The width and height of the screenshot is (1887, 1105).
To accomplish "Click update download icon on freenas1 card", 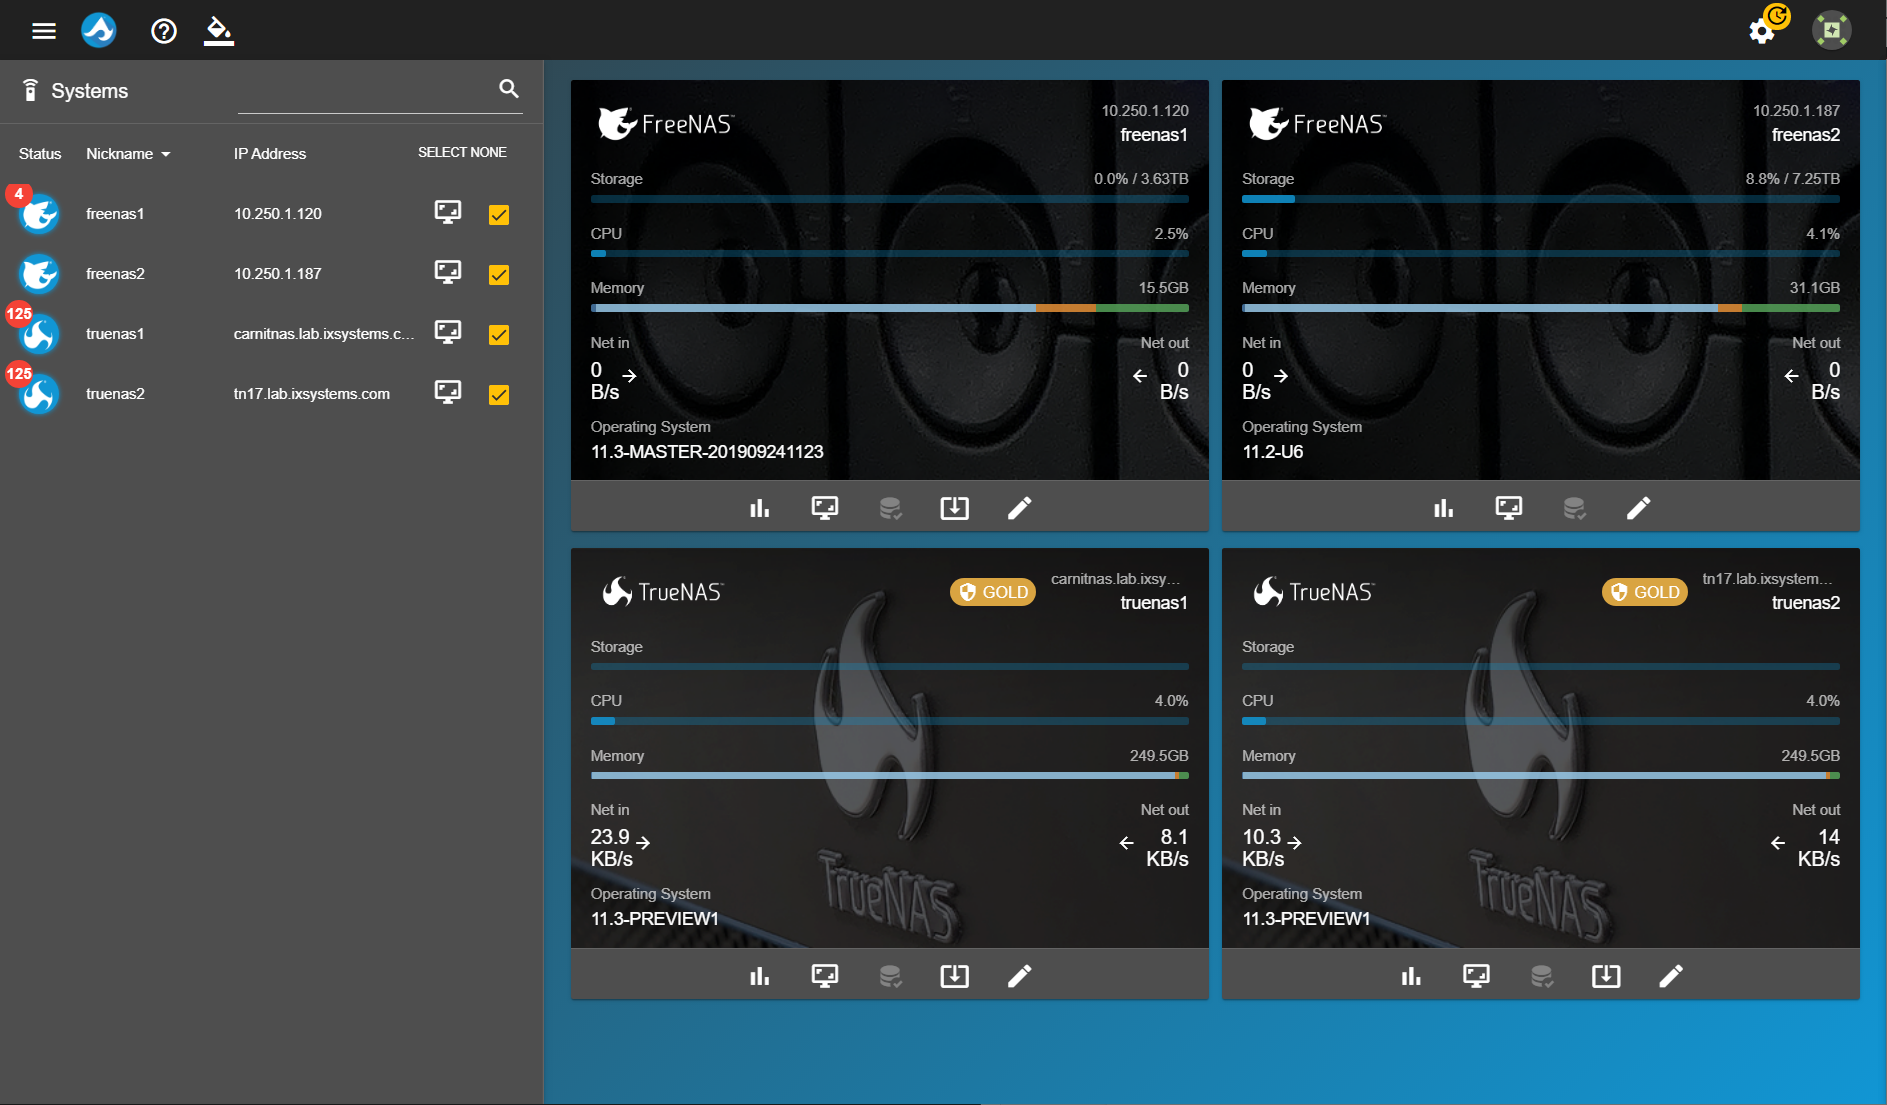I will click(955, 508).
